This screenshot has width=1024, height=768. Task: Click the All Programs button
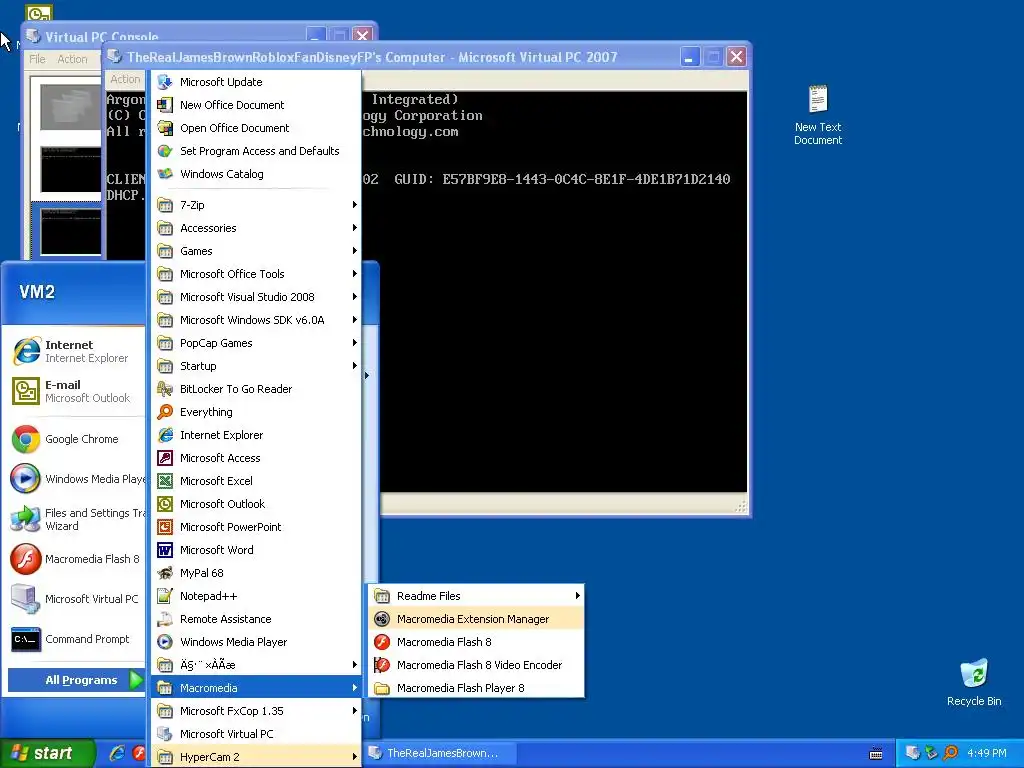(x=76, y=680)
